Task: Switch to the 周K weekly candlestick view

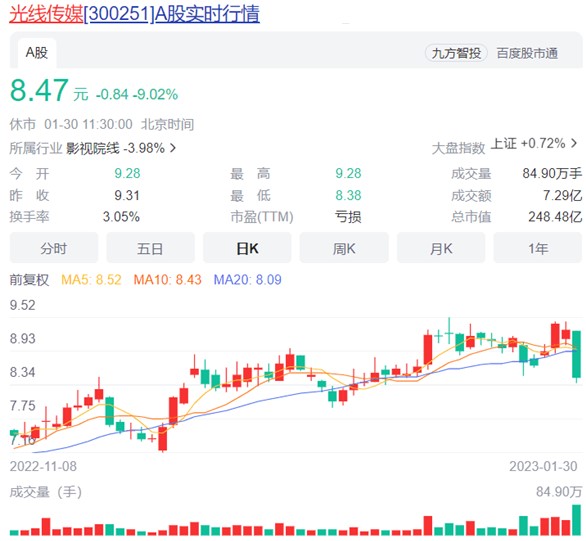Action: coord(344,248)
